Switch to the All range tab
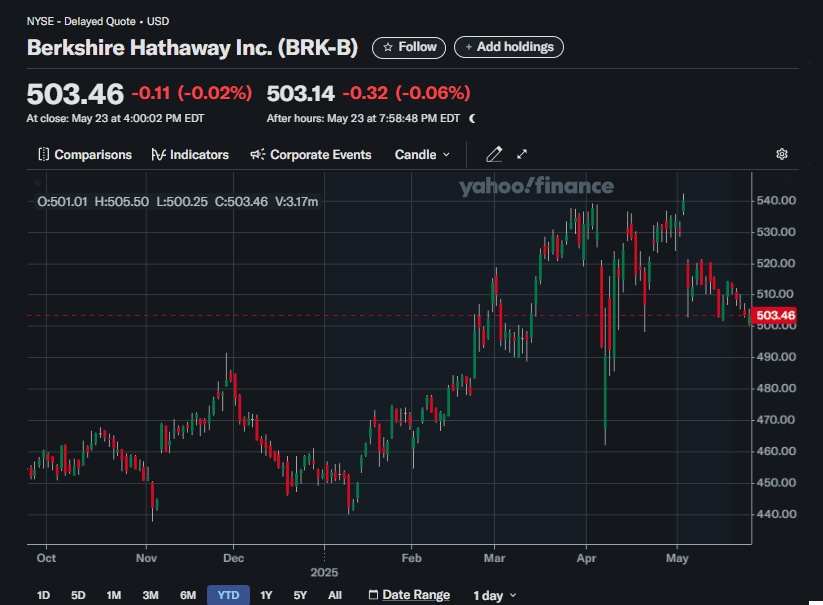Image resolution: width=823 pixels, height=605 pixels. [335, 595]
